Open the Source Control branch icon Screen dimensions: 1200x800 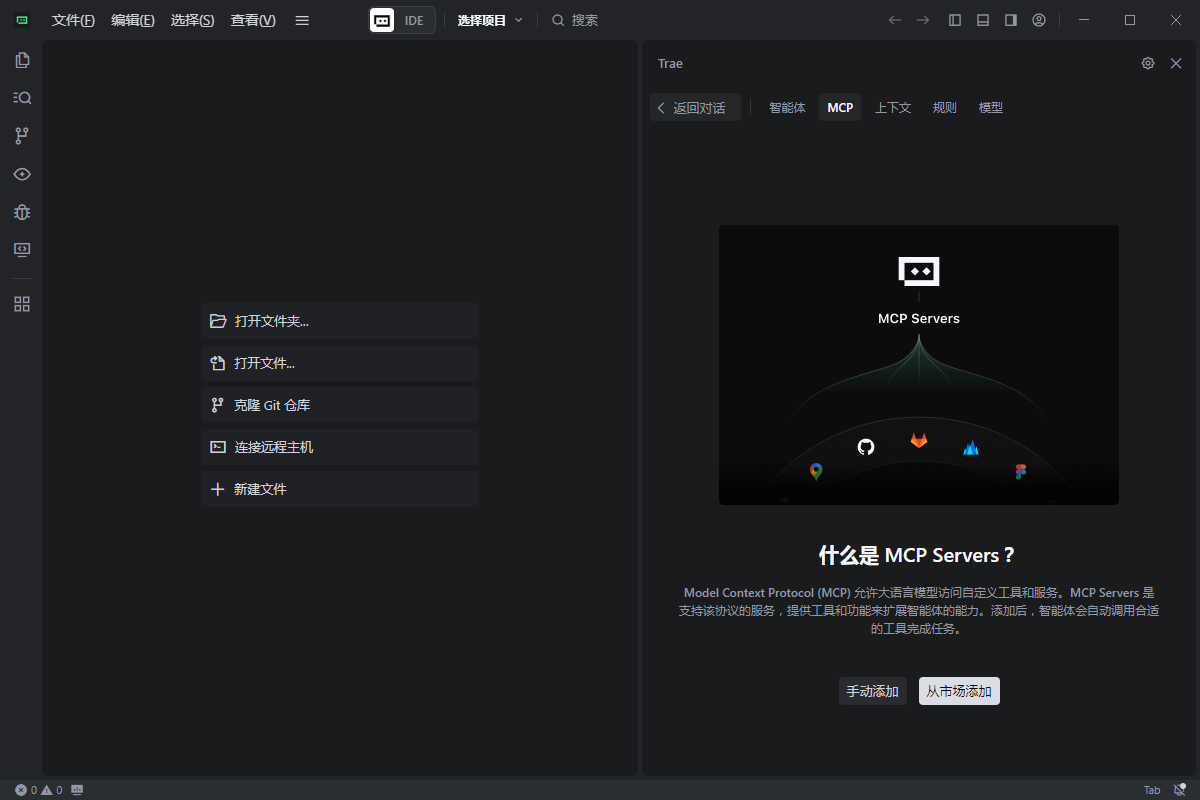22,136
